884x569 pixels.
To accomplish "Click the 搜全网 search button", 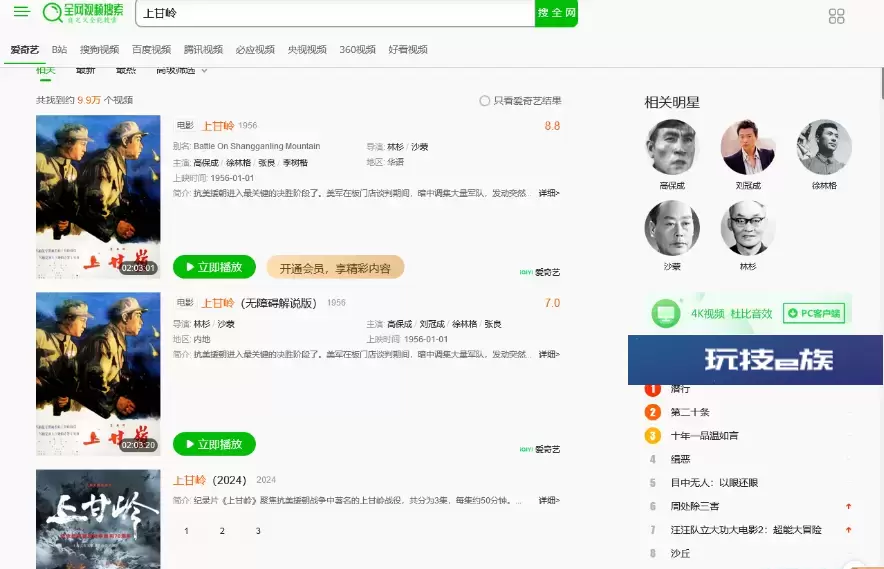I will pos(556,13).
